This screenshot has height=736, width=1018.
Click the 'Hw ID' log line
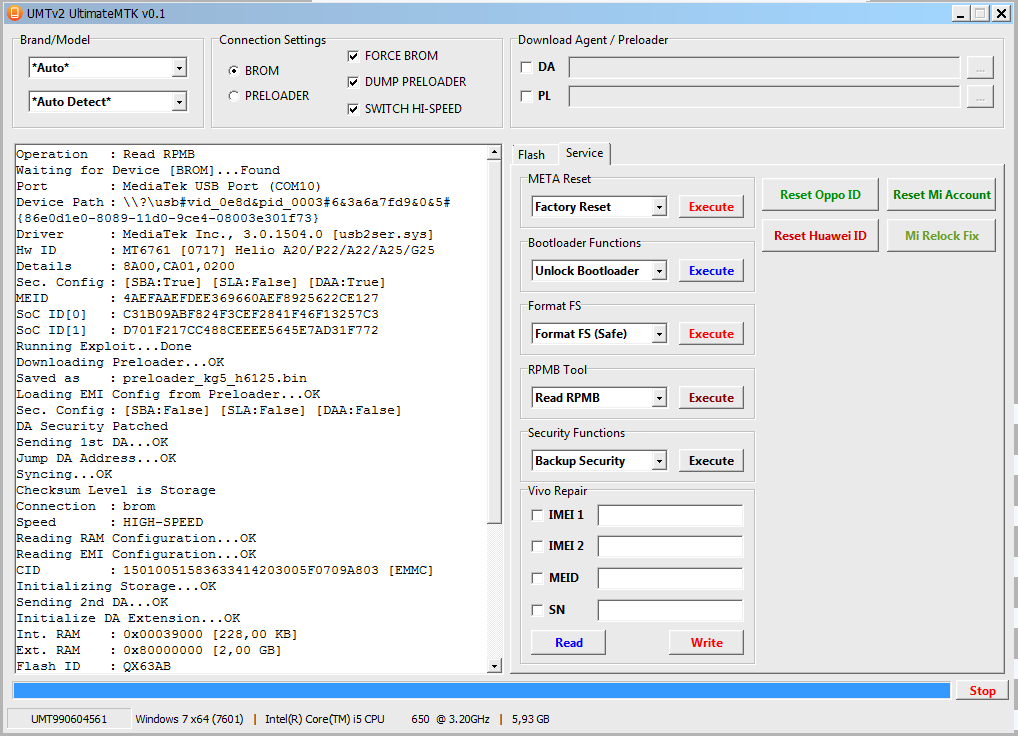tap(225, 251)
